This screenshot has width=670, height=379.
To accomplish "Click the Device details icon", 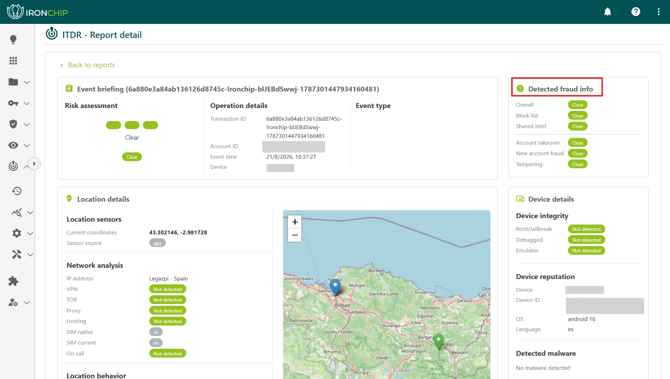I will click(520, 199).
